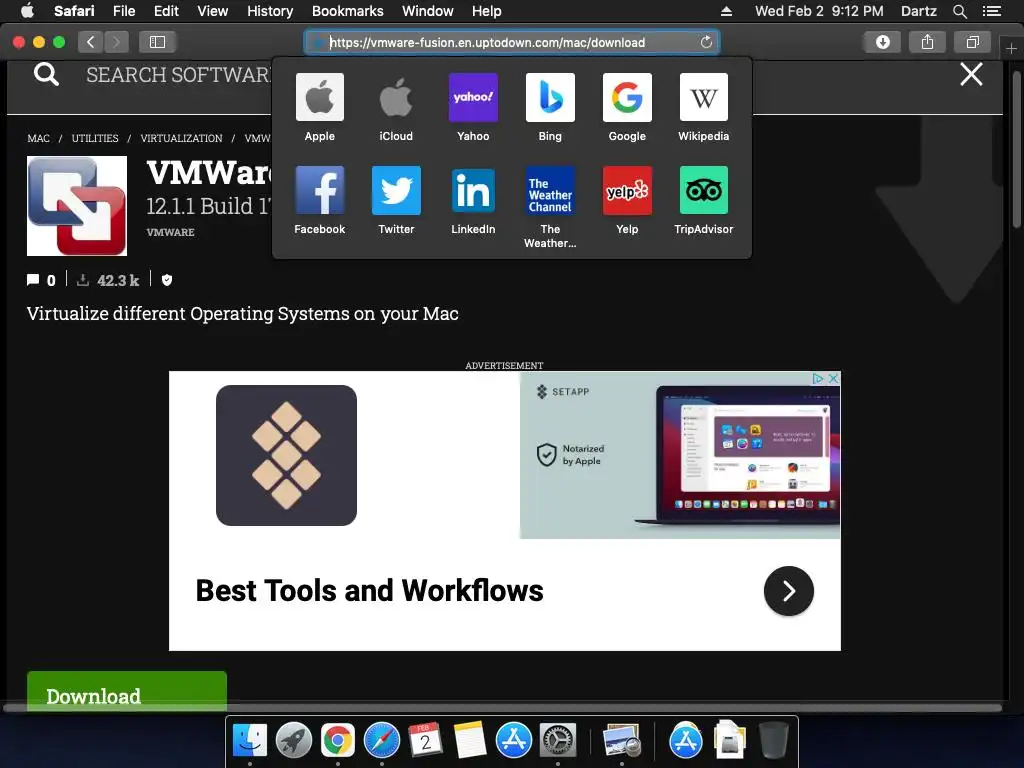
Task: Open Preview from the Dock
Action: pyautogui.click(x=621, y=740)
